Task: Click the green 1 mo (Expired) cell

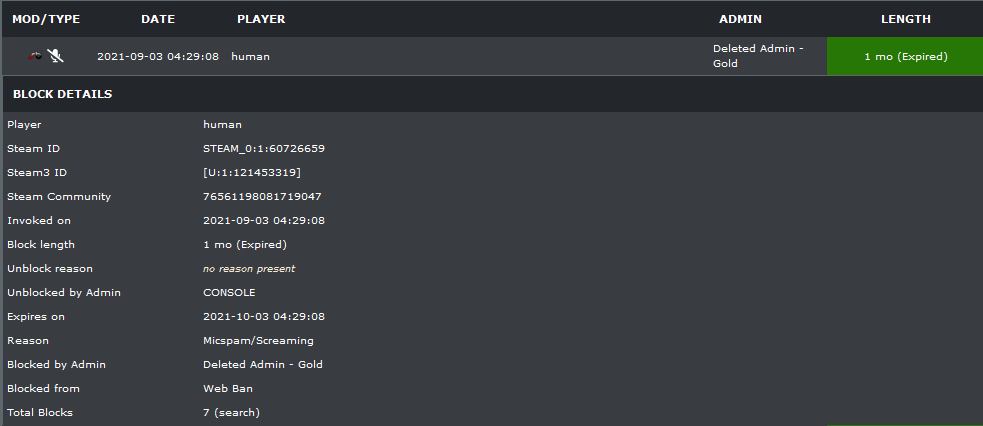Action: pyautogui.click(x=905, y=56)
